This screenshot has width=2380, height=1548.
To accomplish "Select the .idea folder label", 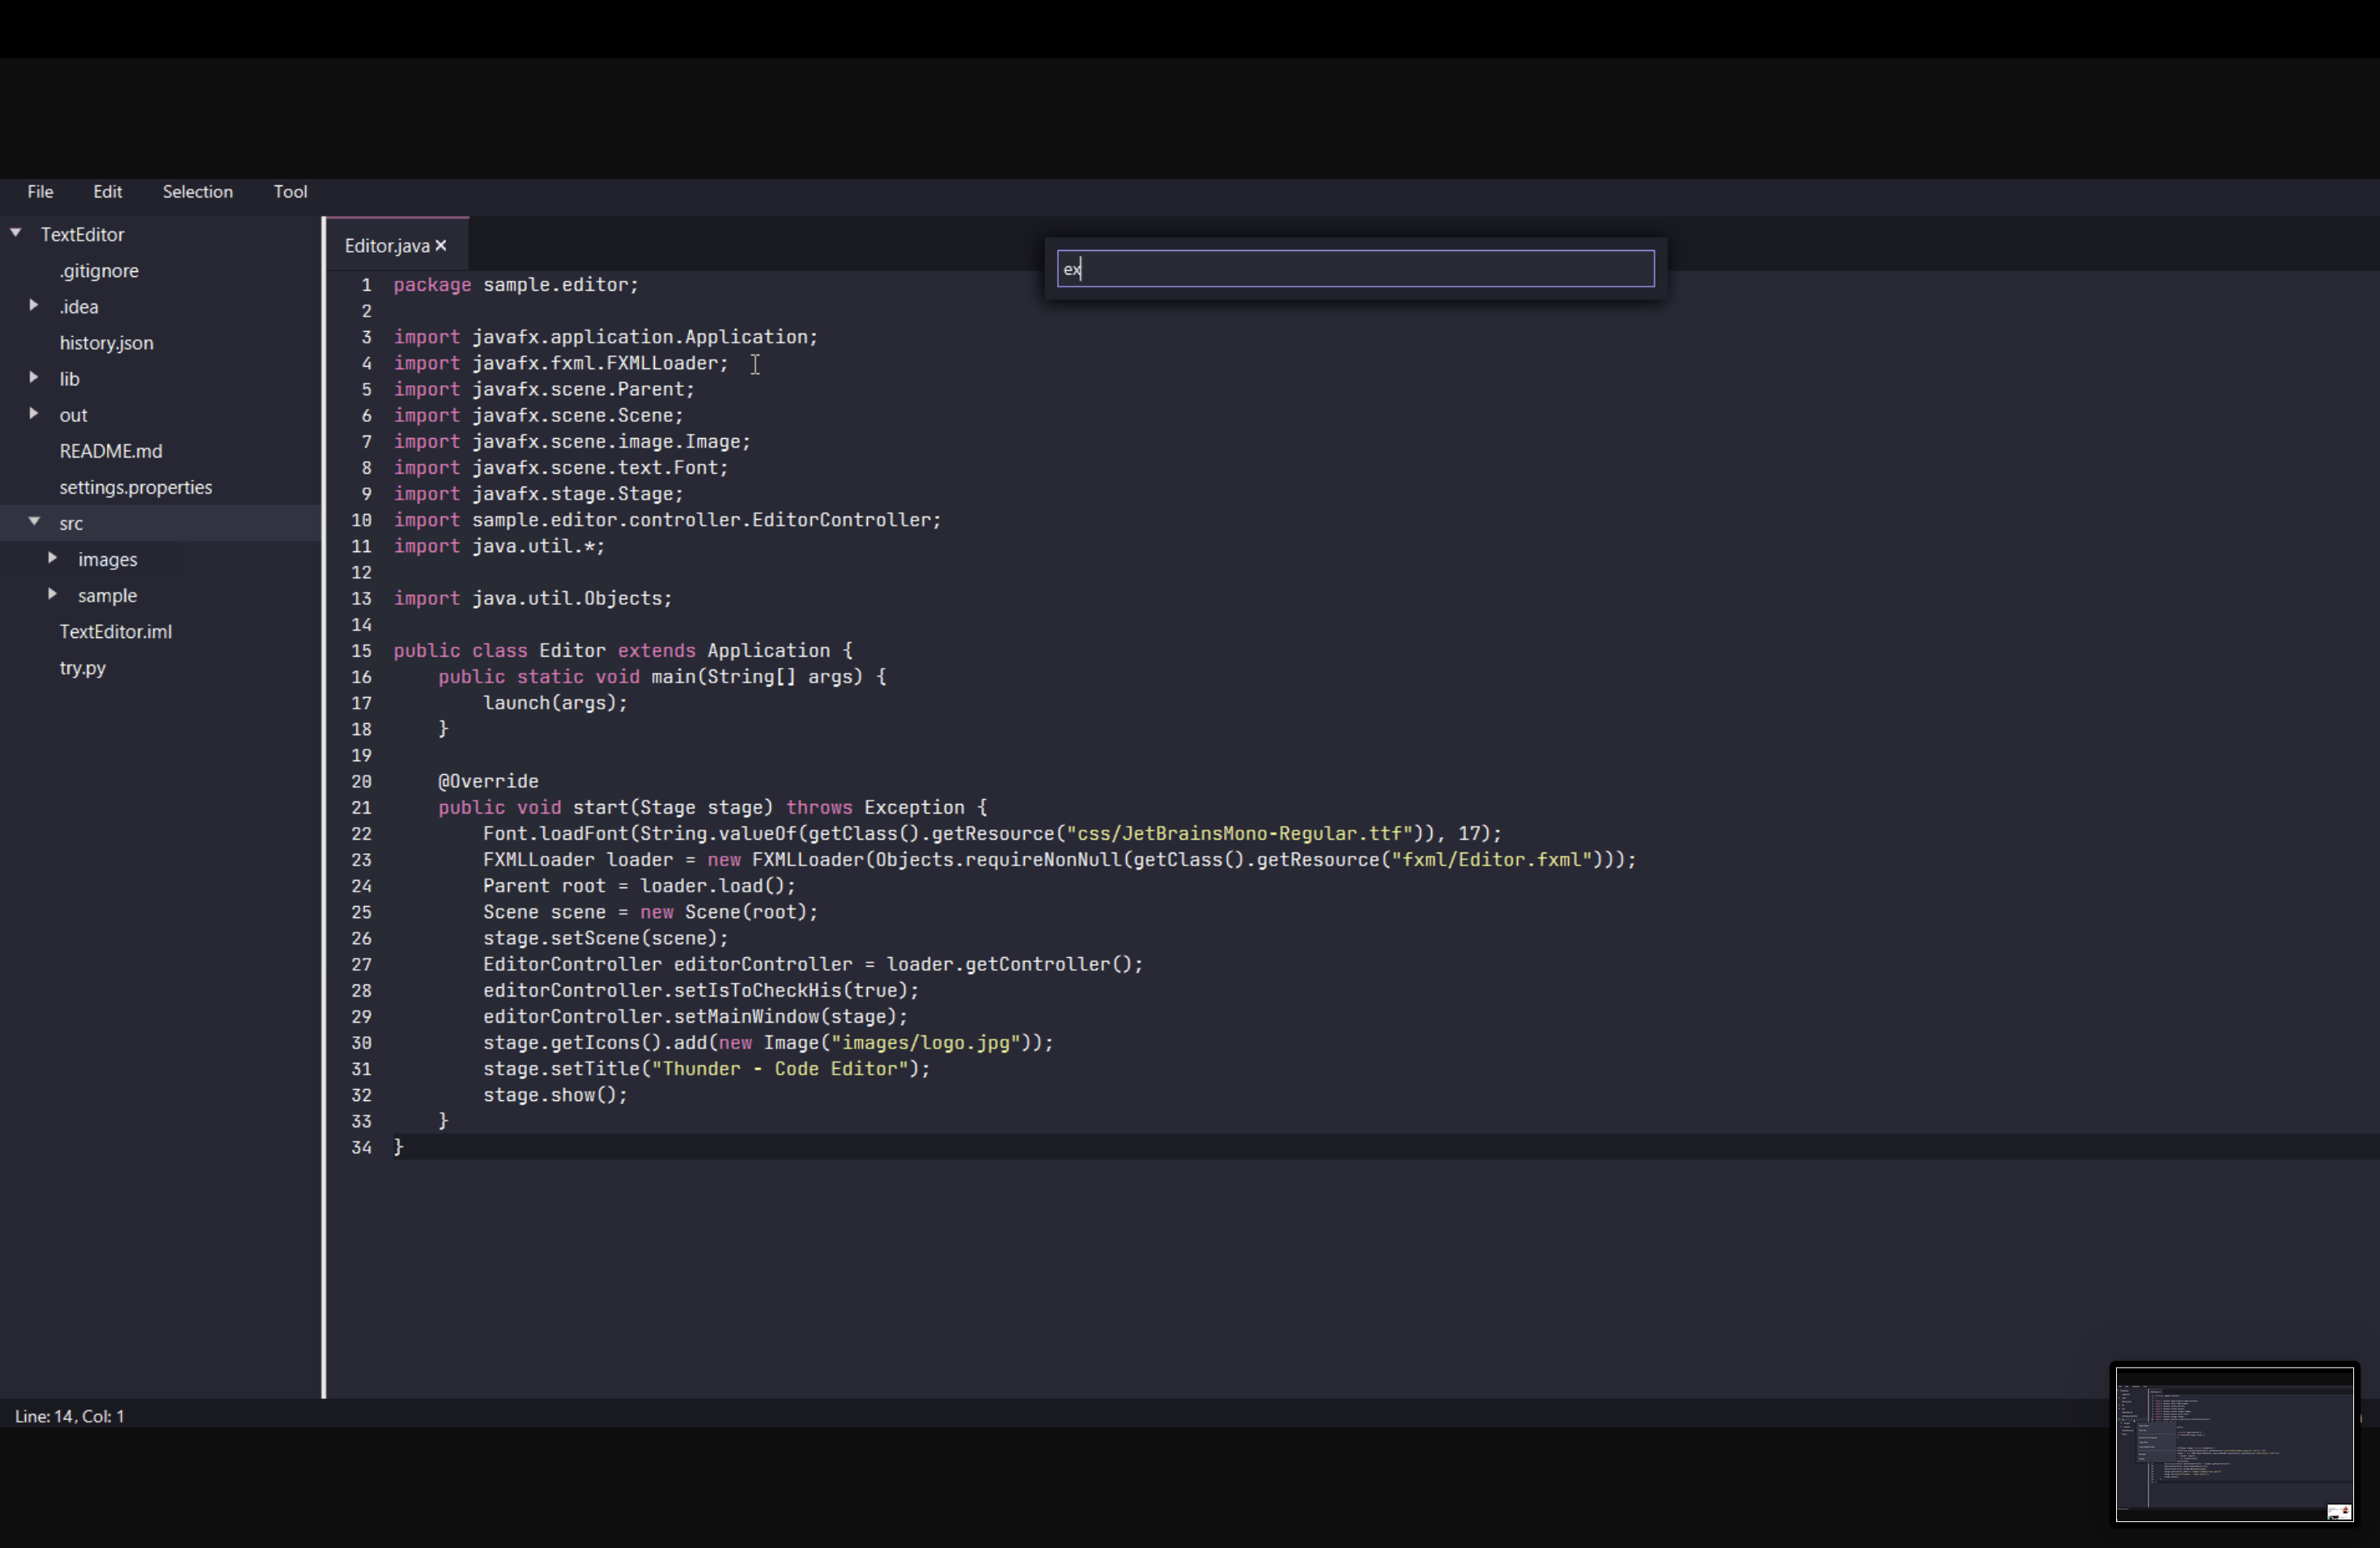I will tap(78, 307).
